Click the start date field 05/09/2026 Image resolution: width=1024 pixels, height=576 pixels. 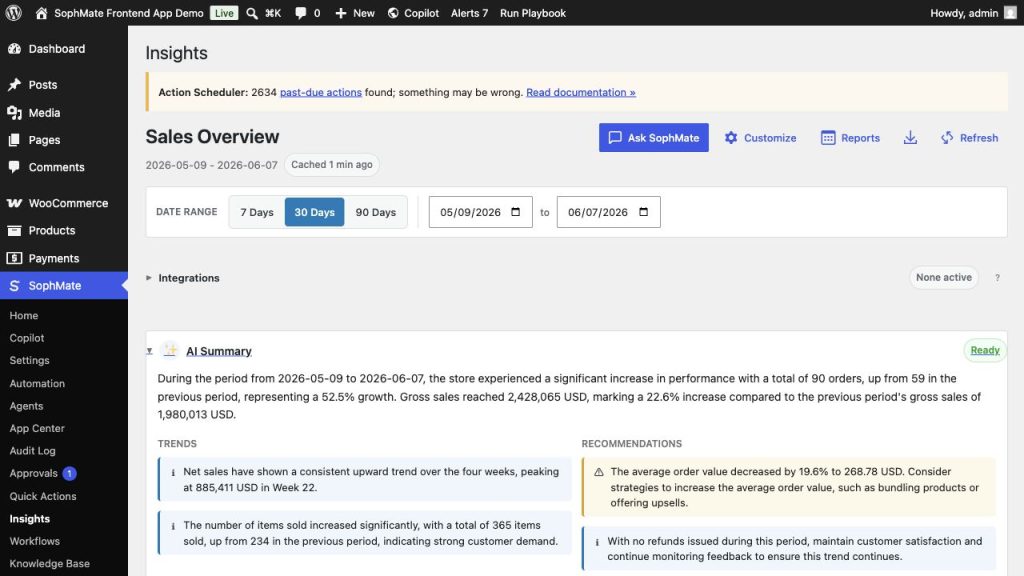tap(481, 212)
